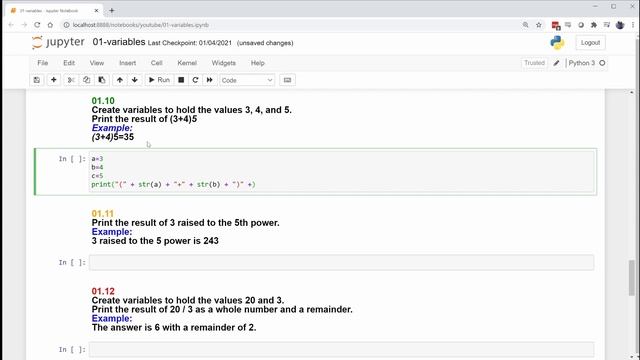This screenshot has width=640, height=360.
Task: Restart kernel and run all icon
Action: [210, 80]
